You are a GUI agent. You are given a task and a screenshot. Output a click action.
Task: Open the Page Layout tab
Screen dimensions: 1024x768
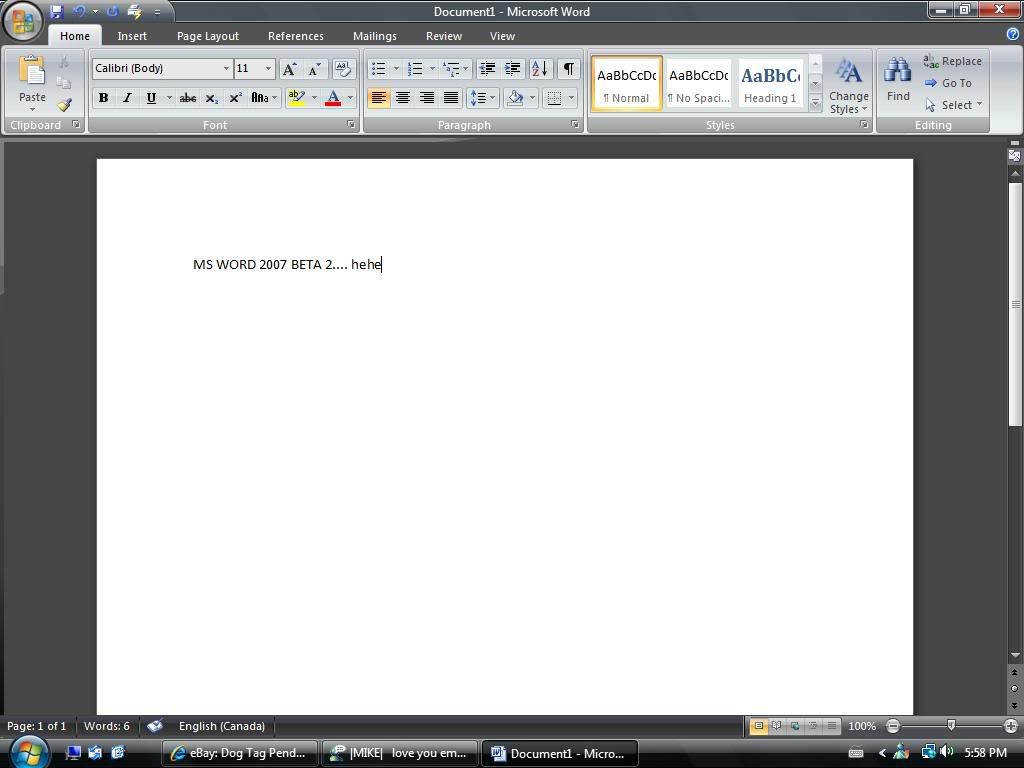pyautogui.click(x=208, y=36)
